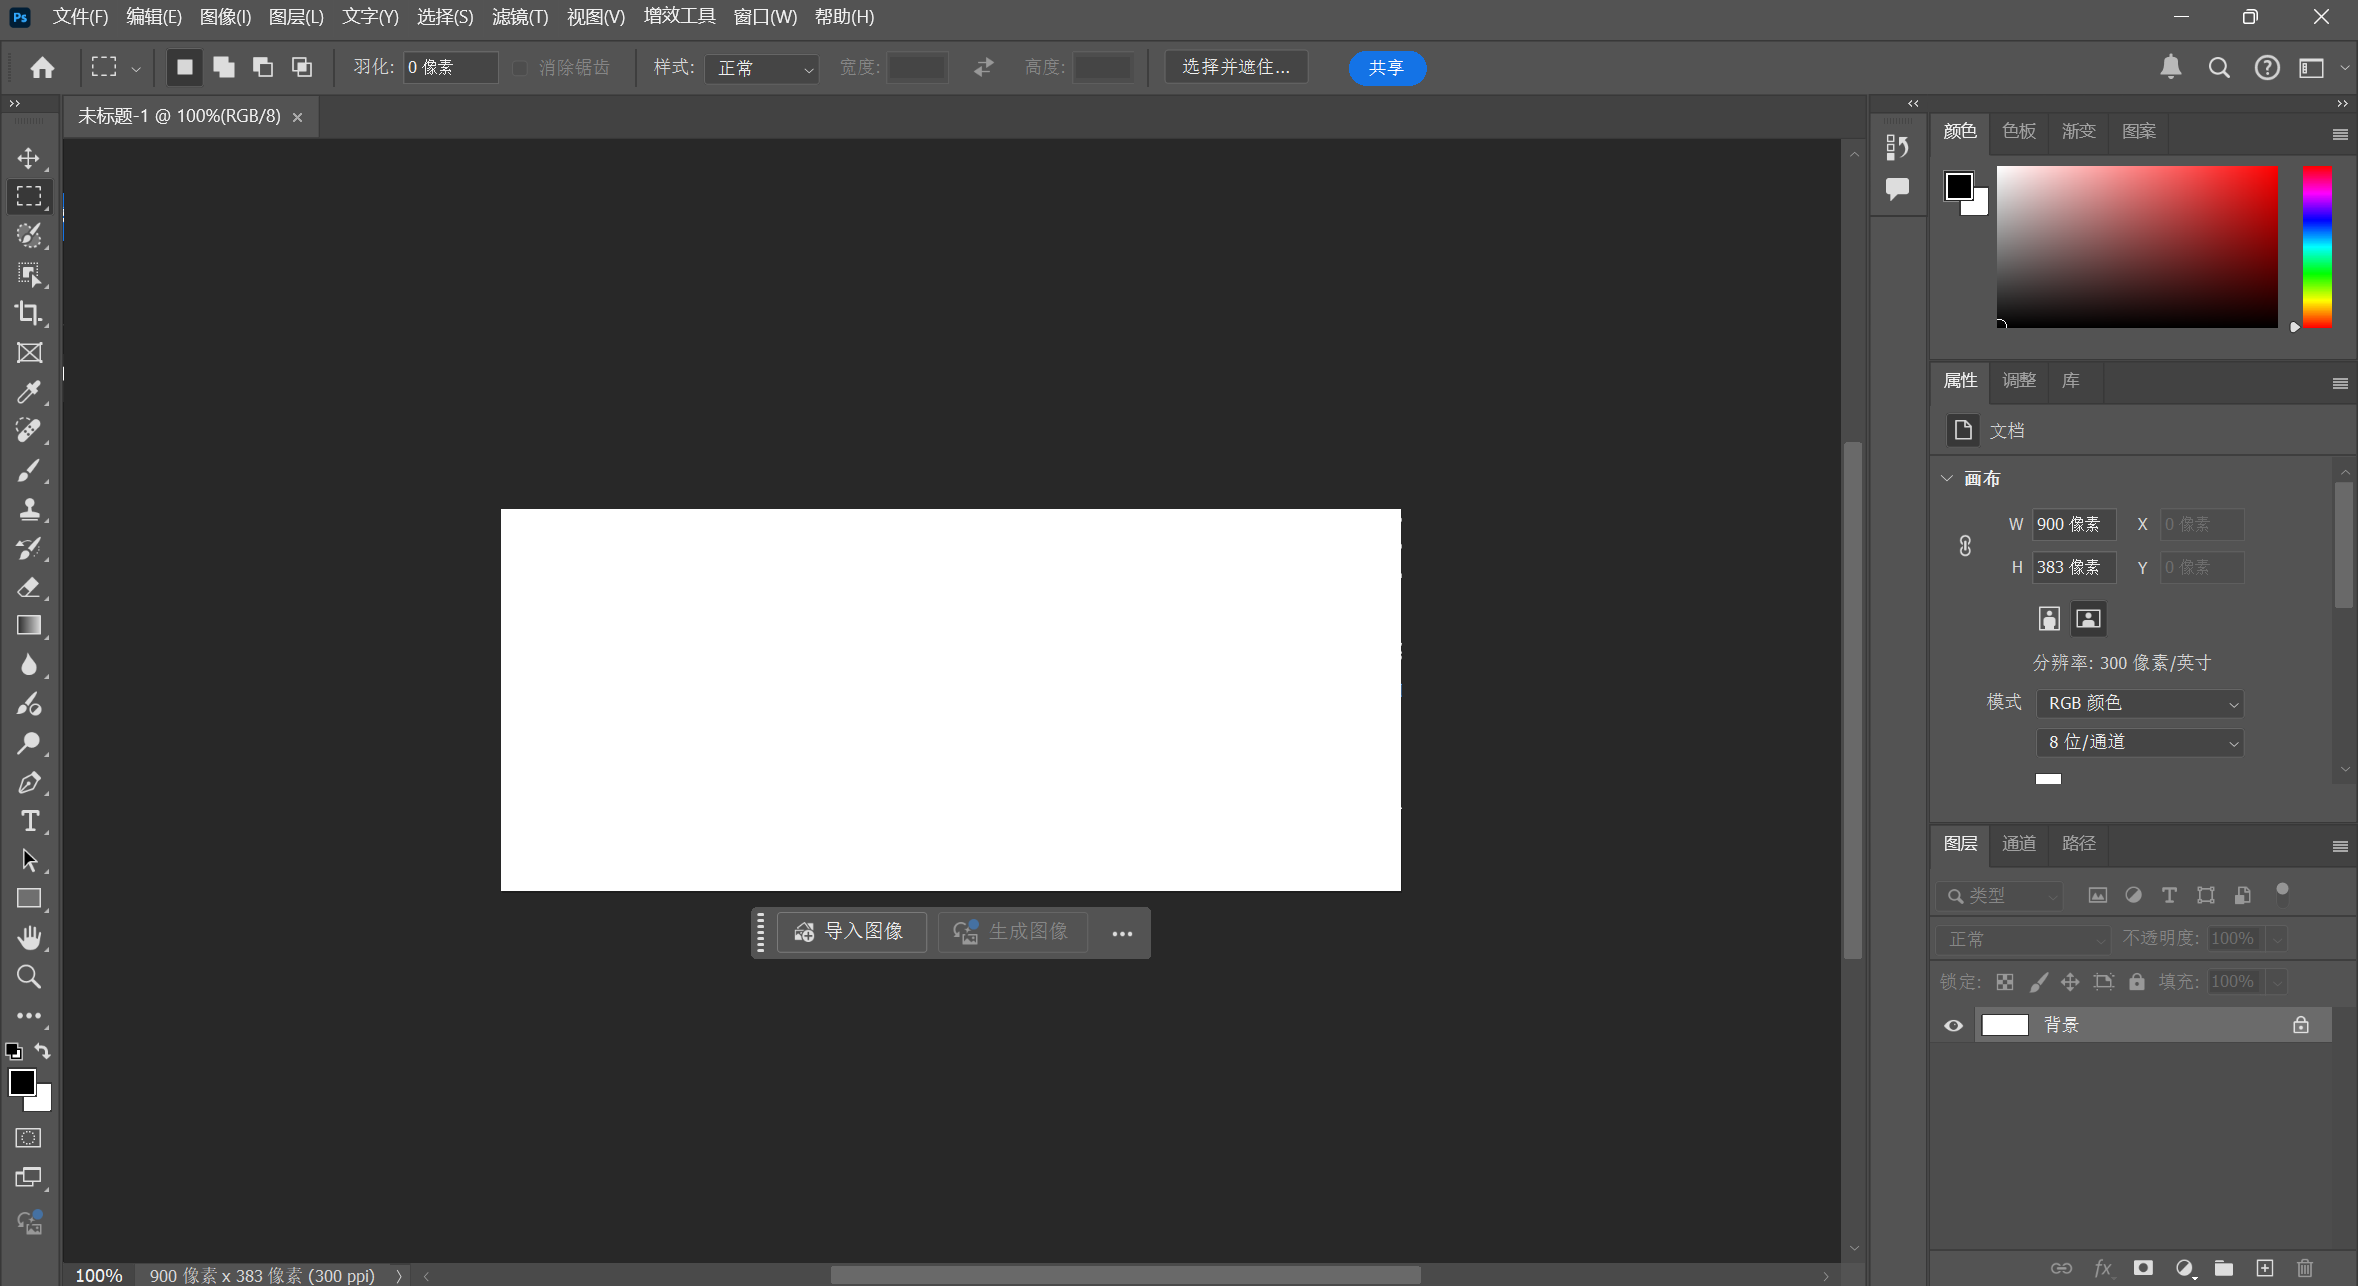Viewport: 2358px width, 1286px height.
Task: Open the 滤镜(T) filter menu
Action: 519,17
